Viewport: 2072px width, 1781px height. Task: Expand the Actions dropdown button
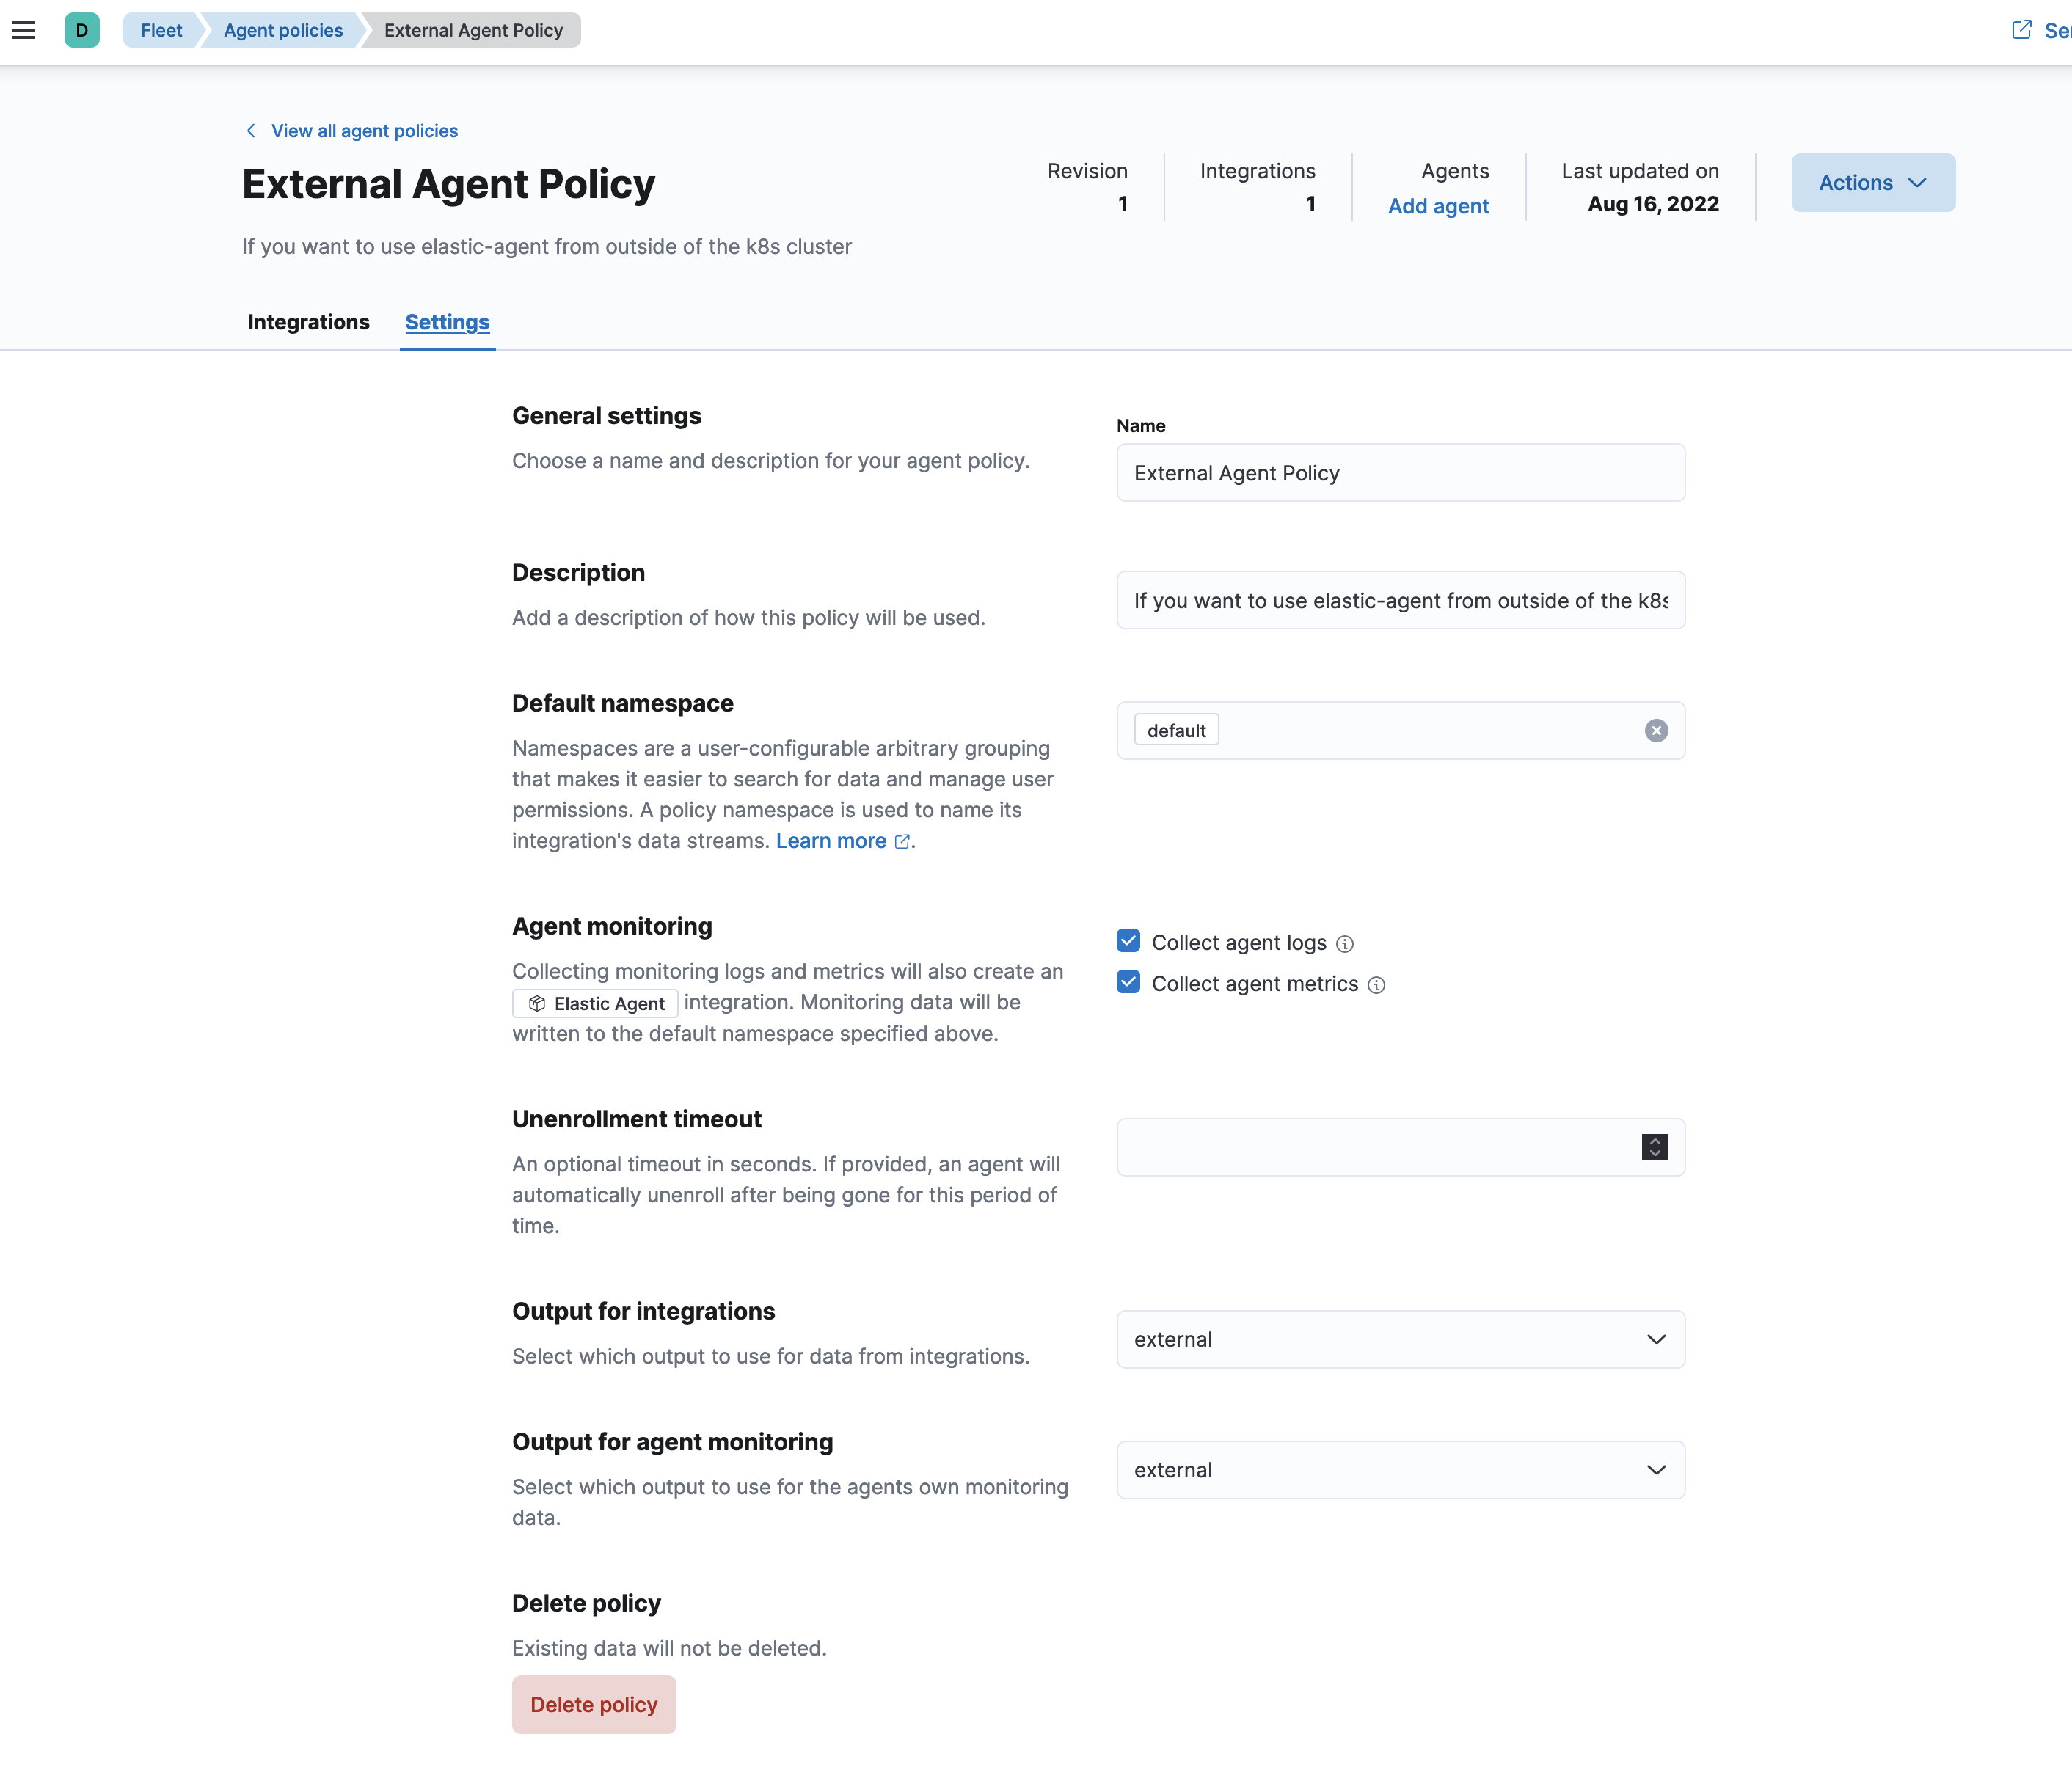click(1872, 183)
